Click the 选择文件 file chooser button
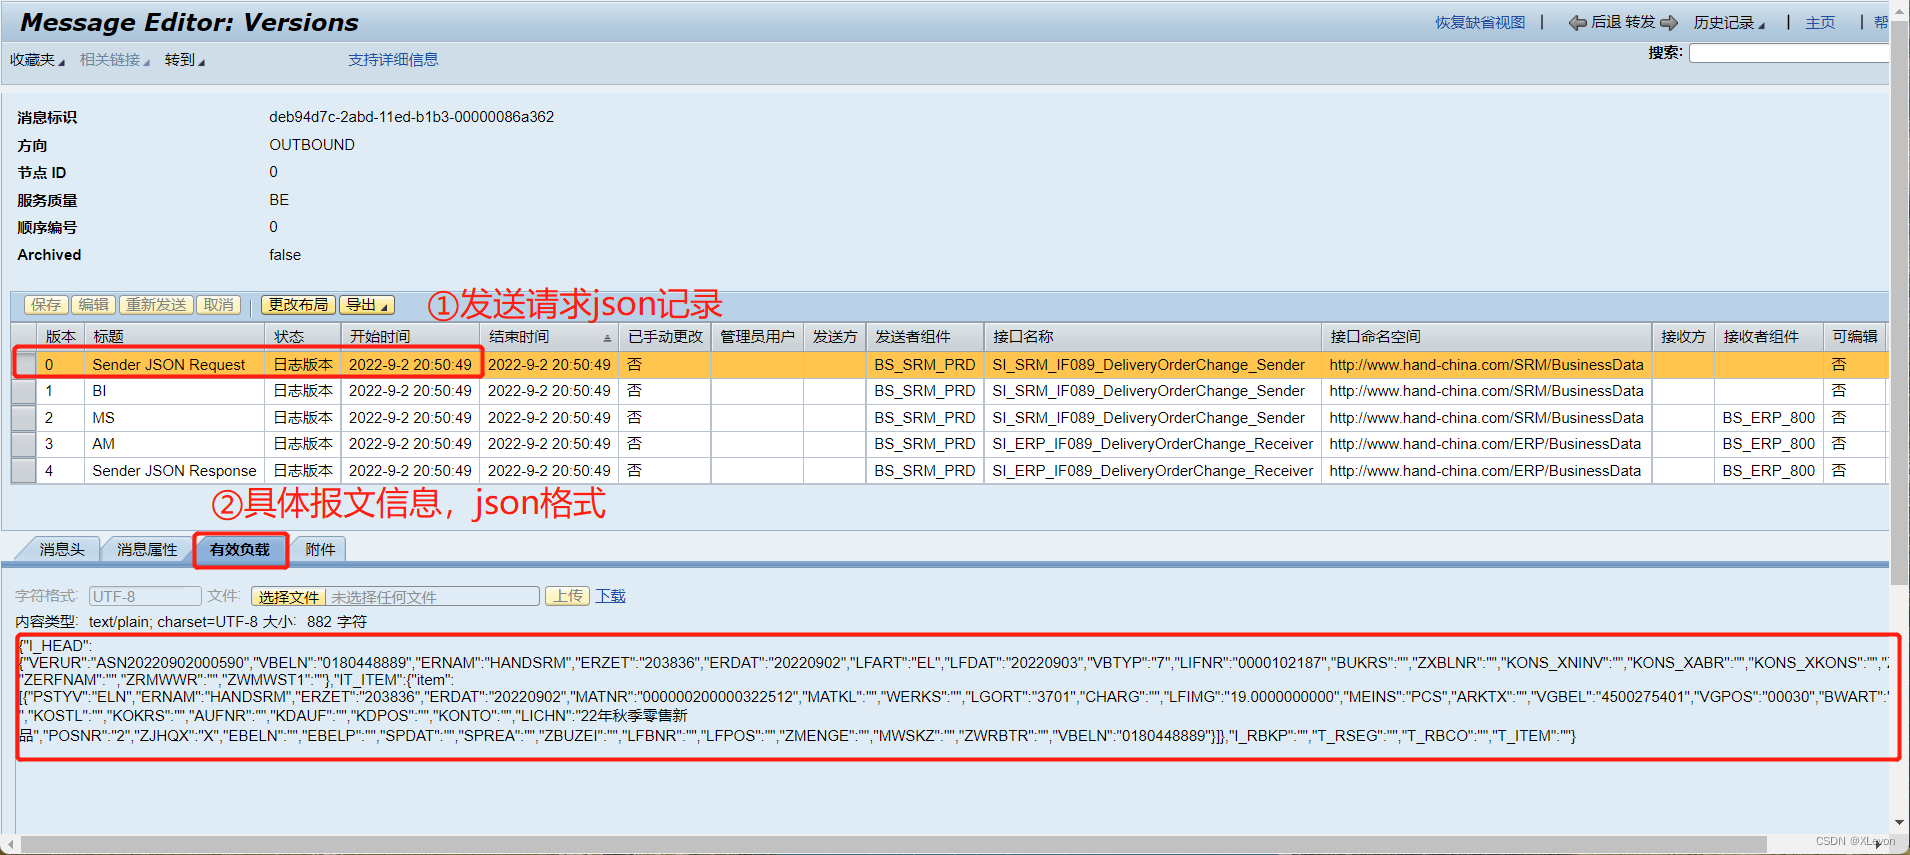1910x855 pixels. pyautogui.click(x=288, y=597)
